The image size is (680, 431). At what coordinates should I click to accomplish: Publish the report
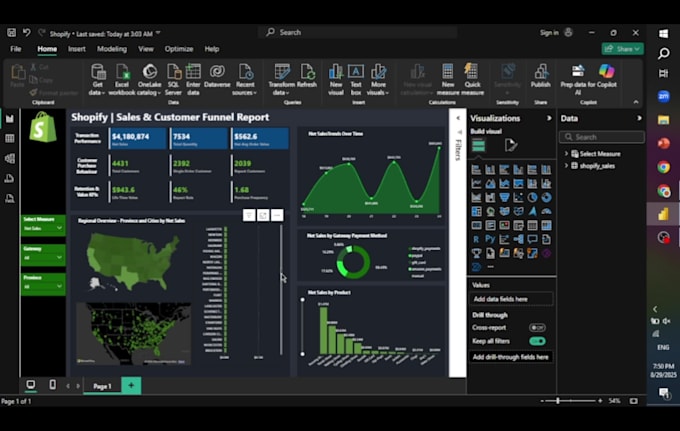point(540,76)
